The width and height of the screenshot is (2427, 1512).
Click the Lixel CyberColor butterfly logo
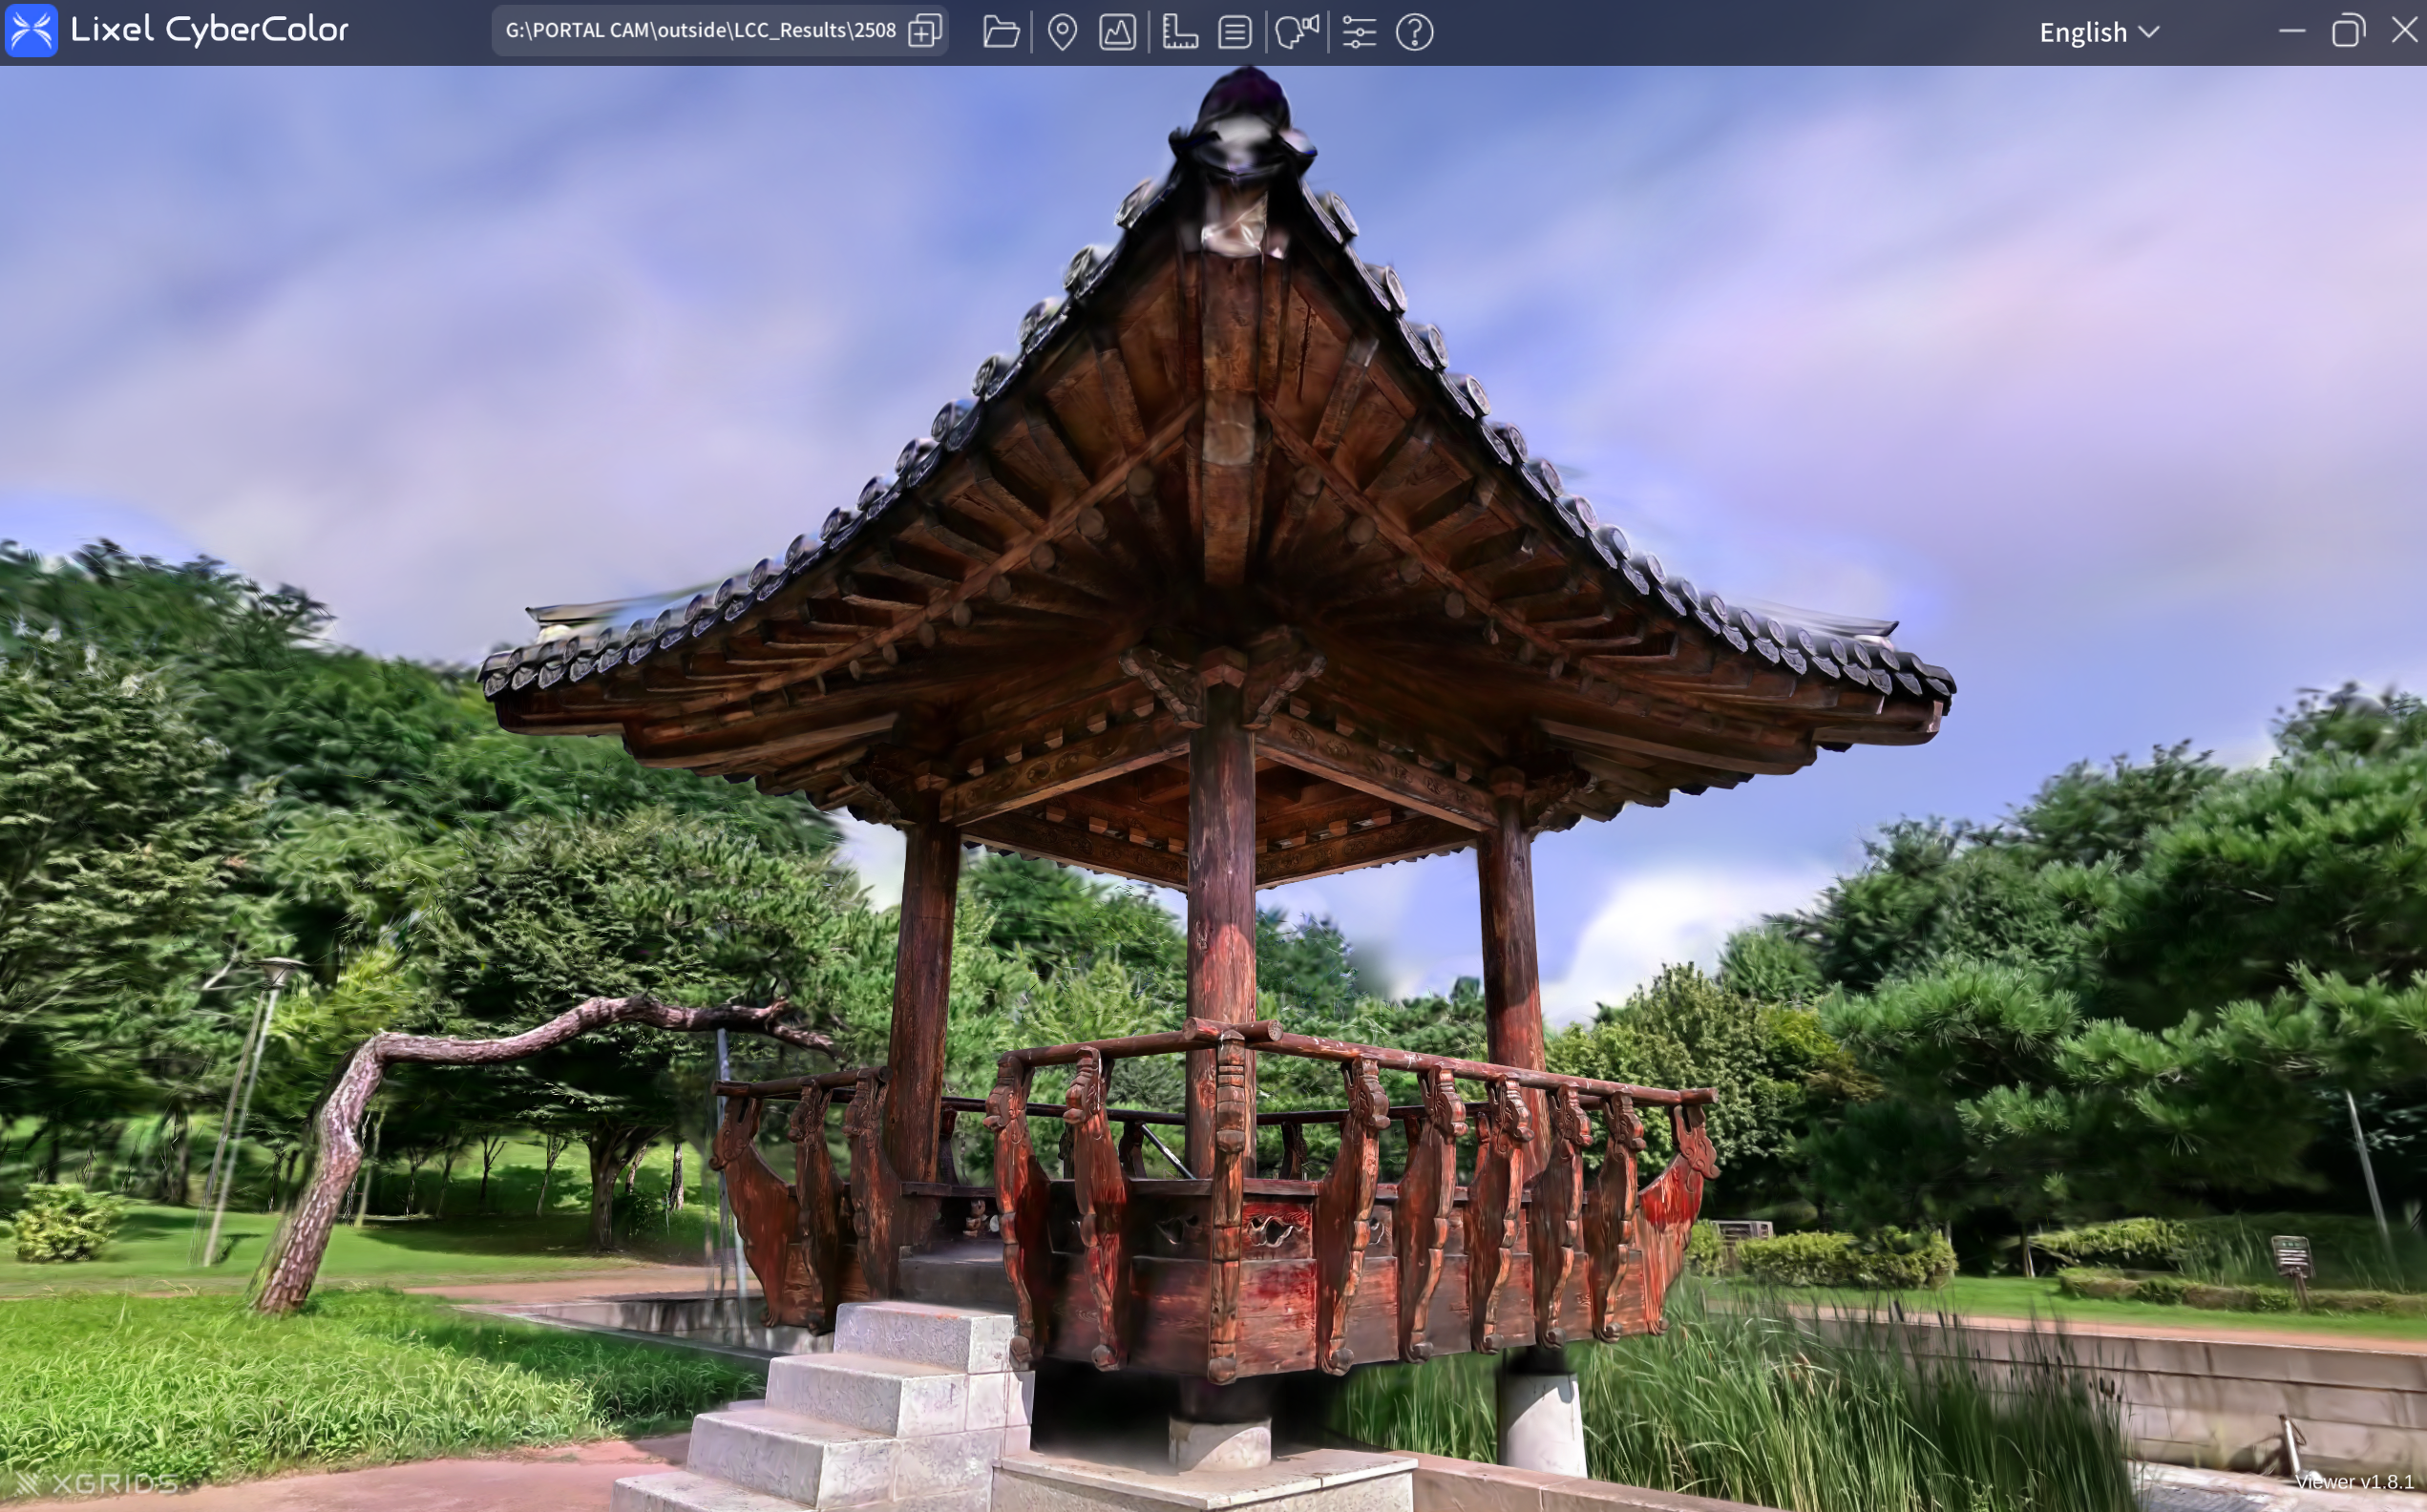pyautogui.click(x=31, y=30)
